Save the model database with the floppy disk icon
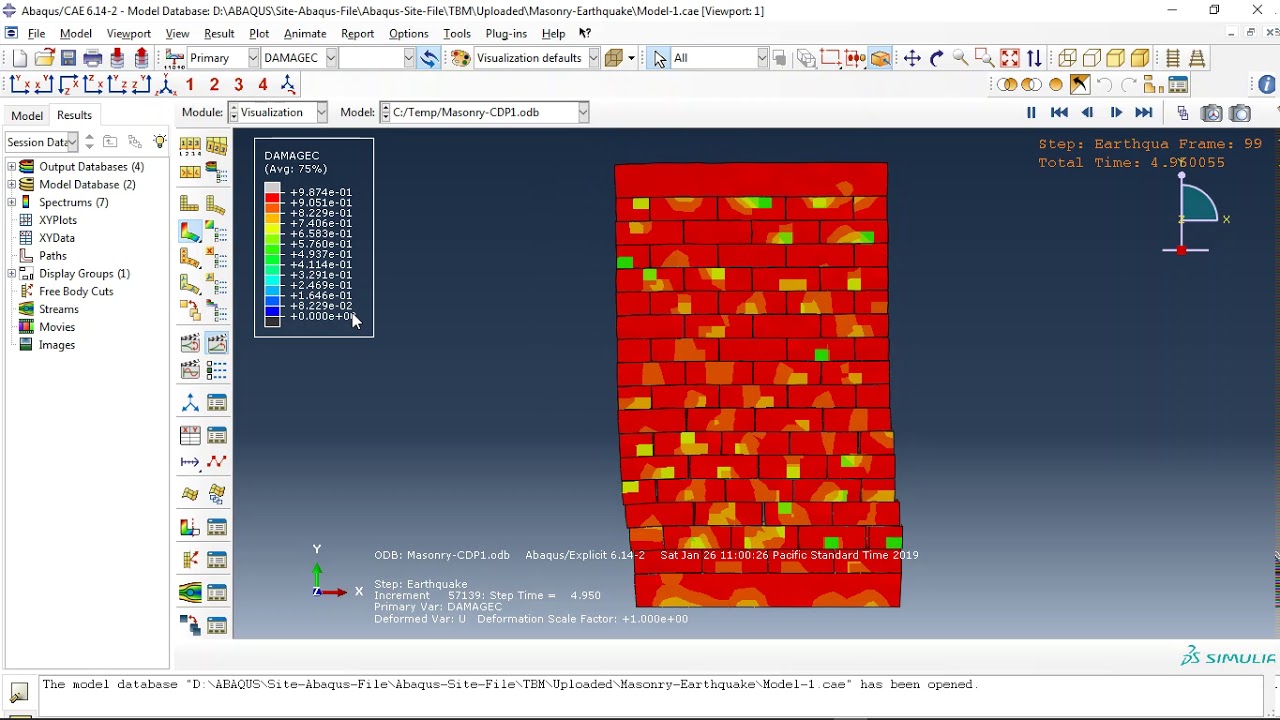Image resolution: width=1280 pixels, height=720 pixels. coord(68,58)
